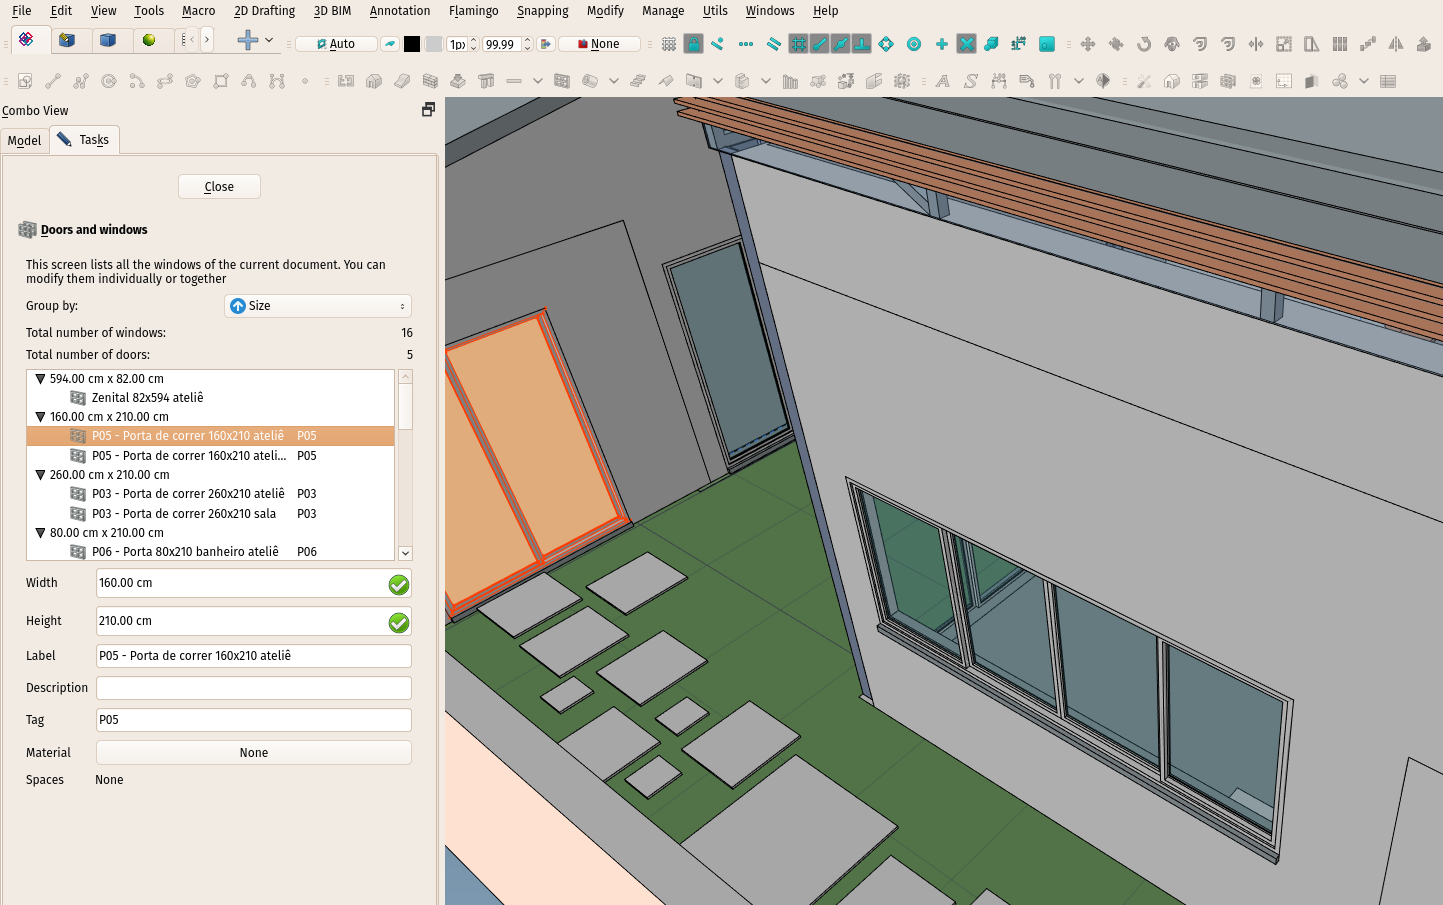This screenshot has height=905, width=1443.
Task: Collapse the 160.00 cm x 210.00 cm group
Action: point(40,417)
